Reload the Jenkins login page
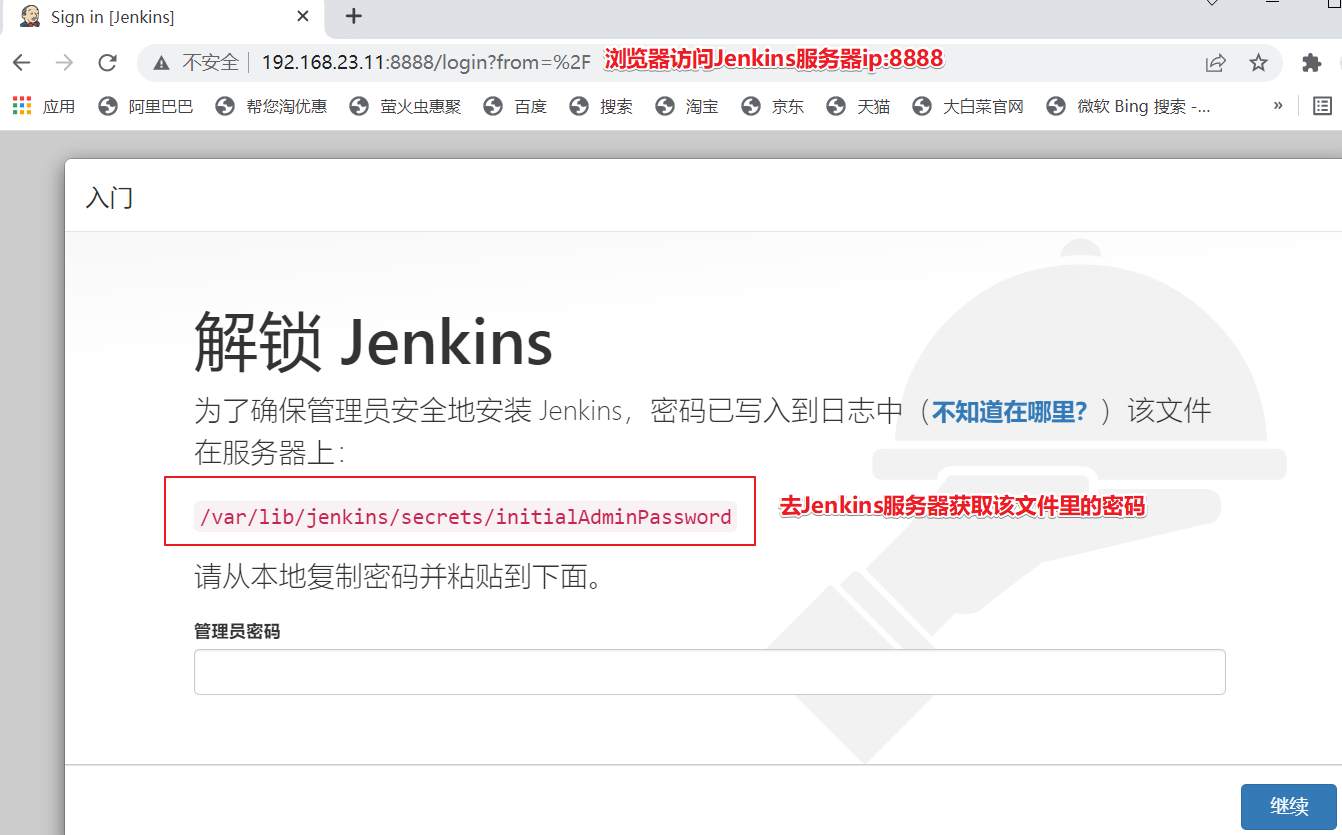This screenshot has width=1342, height=835. (108, 63)
